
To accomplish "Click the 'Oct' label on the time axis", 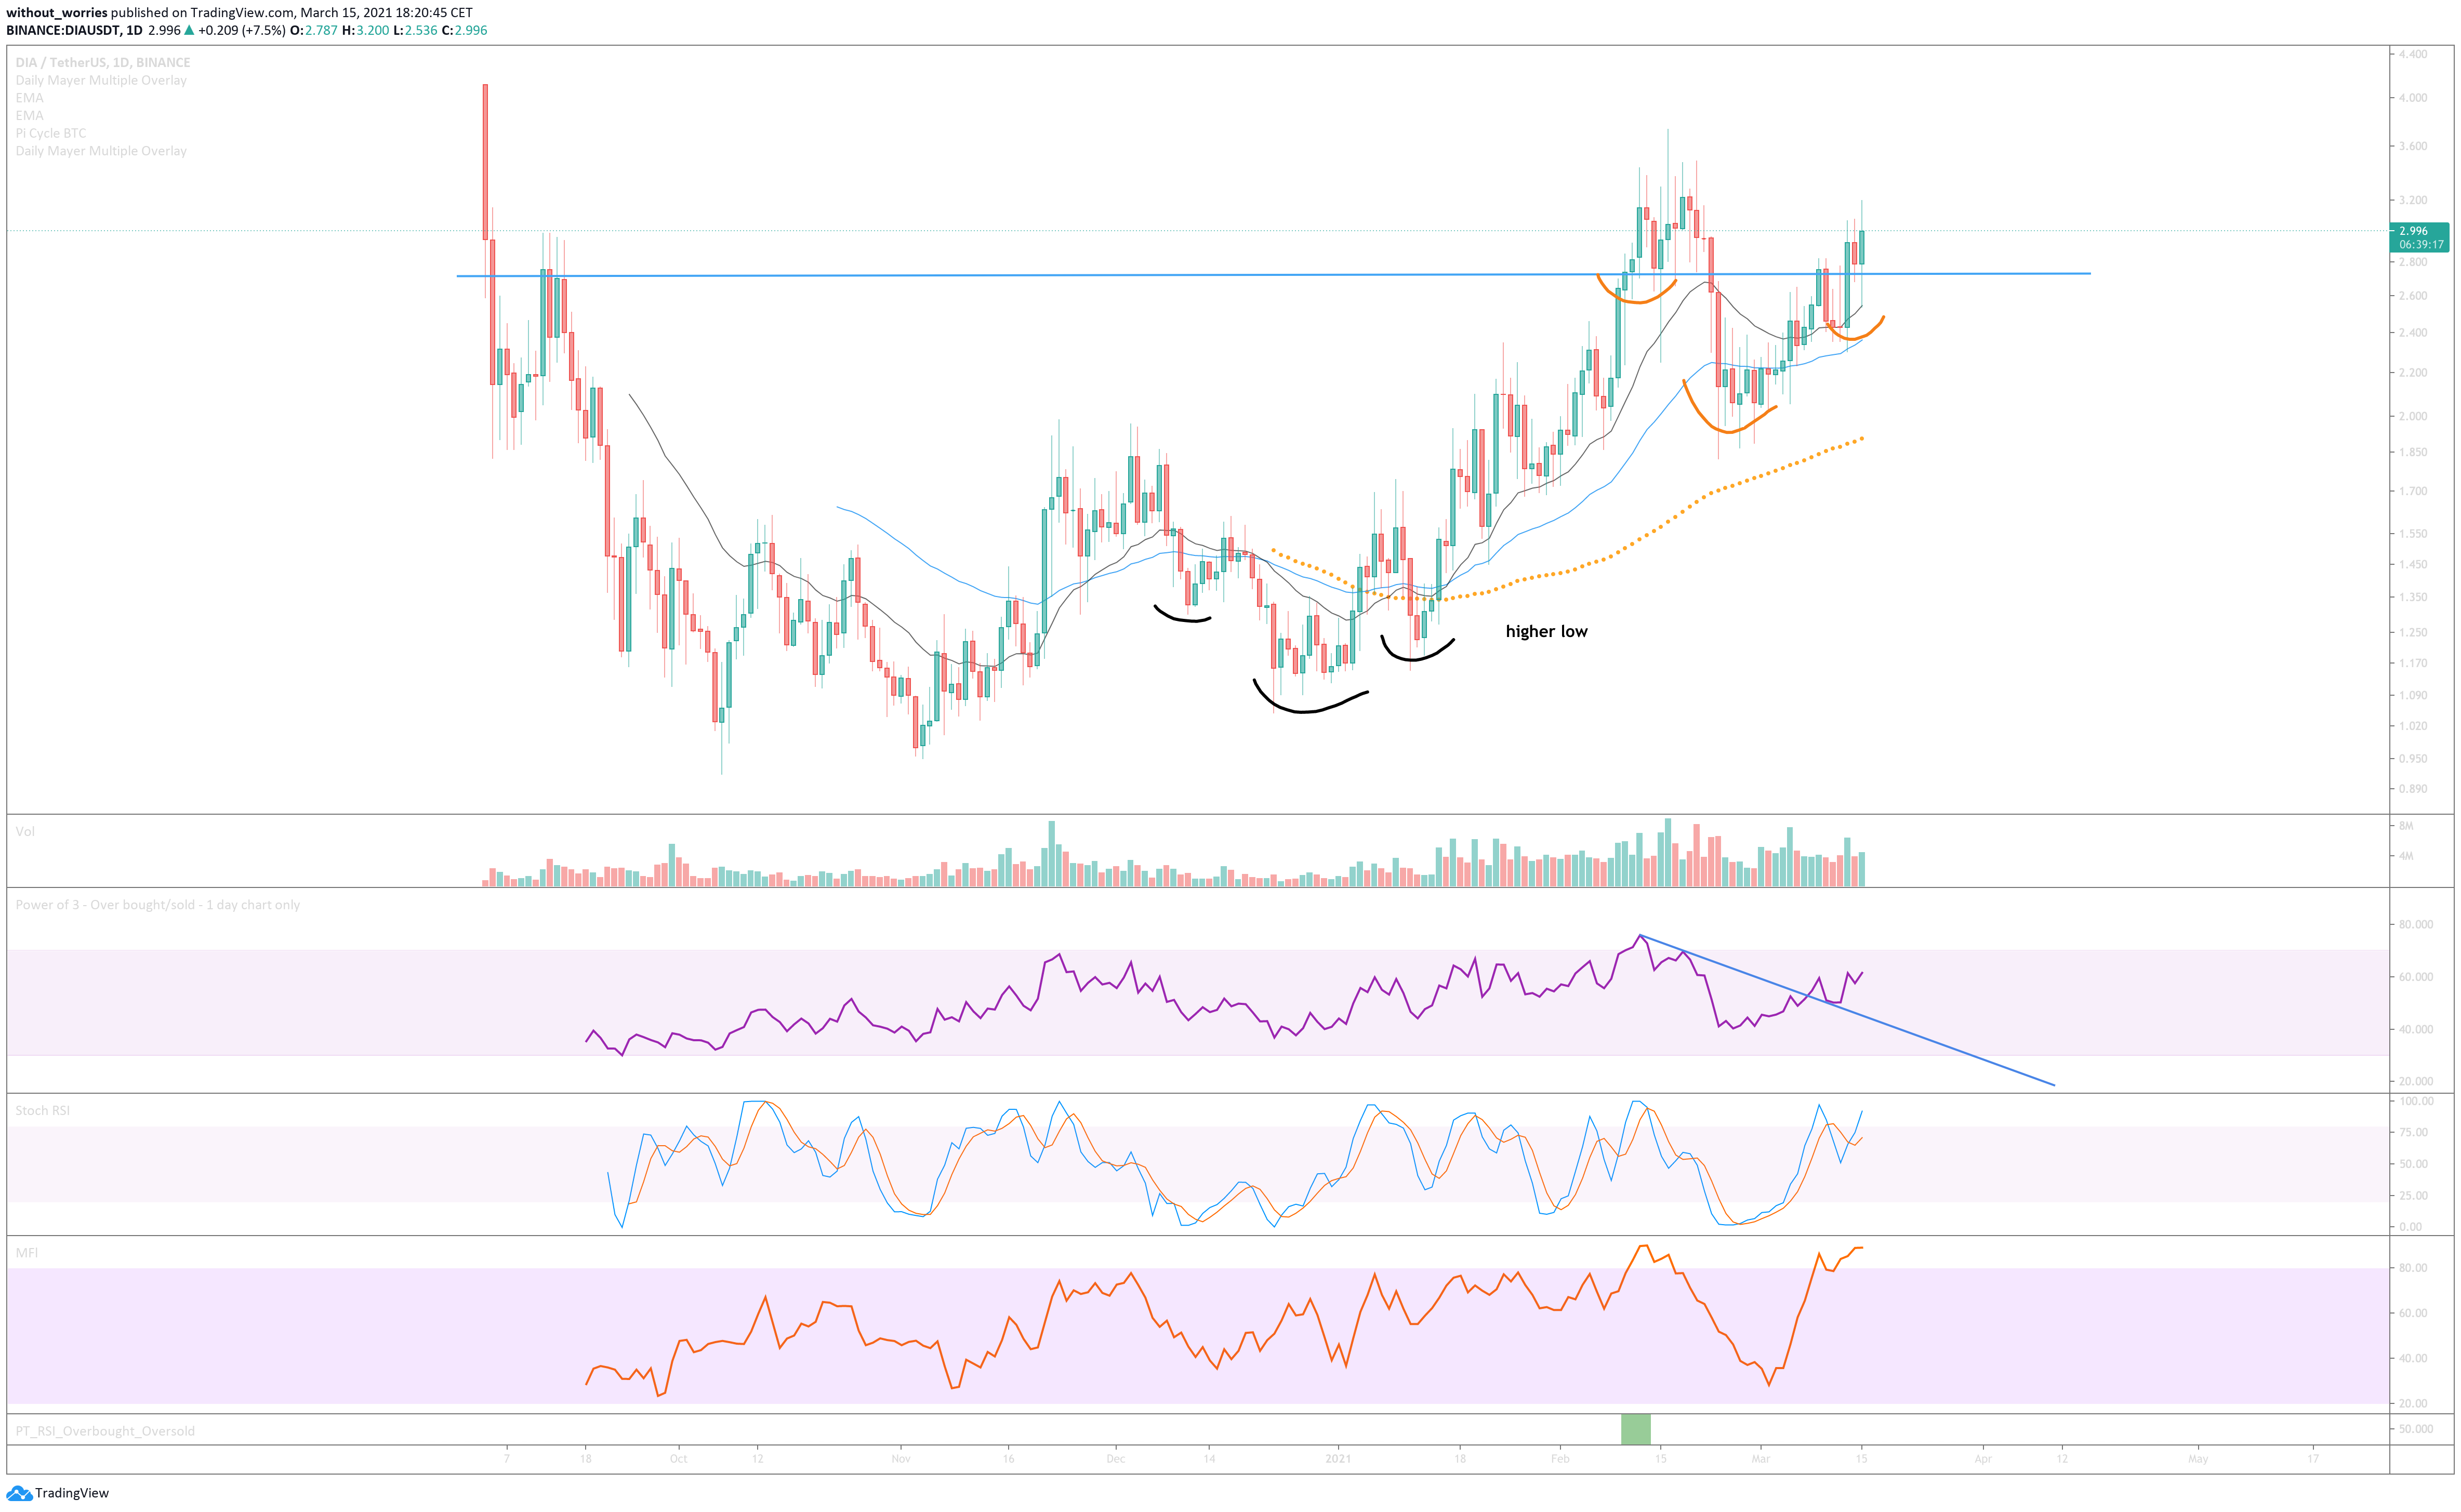I will point(678,1459).
